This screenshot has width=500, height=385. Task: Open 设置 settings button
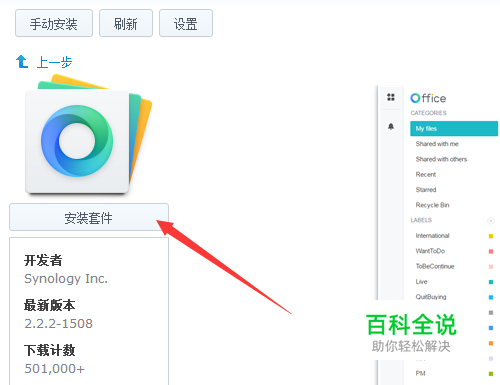186,23
